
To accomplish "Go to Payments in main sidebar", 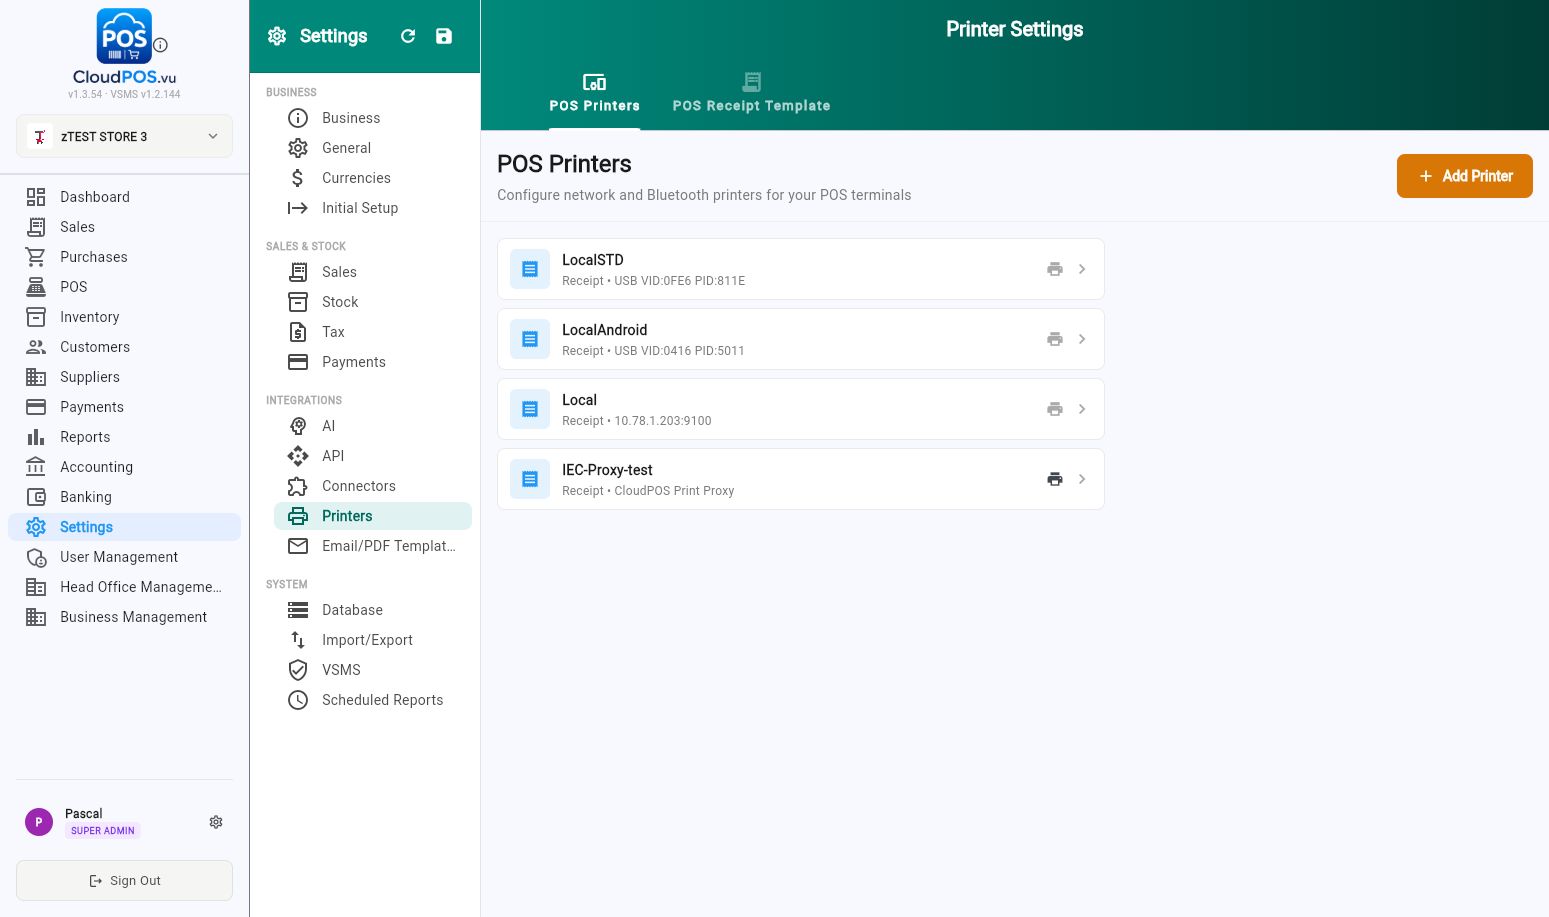I will point(124,407).
